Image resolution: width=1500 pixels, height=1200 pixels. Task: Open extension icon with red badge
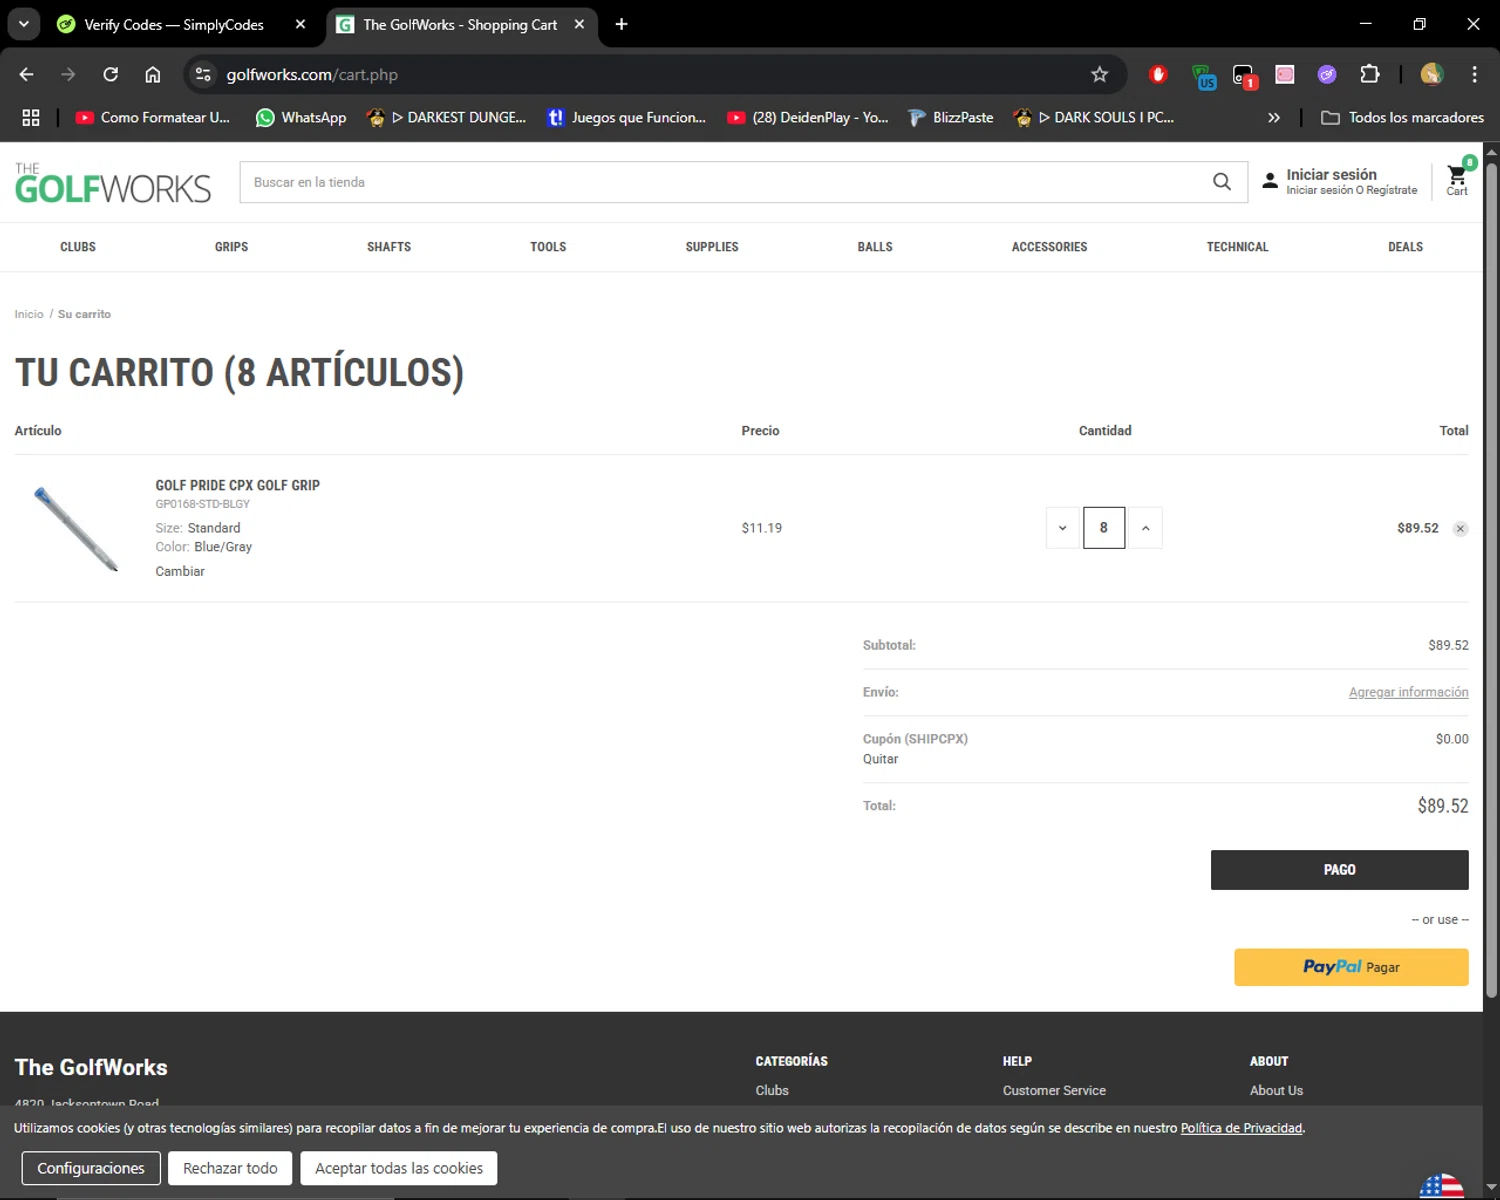1244,76
